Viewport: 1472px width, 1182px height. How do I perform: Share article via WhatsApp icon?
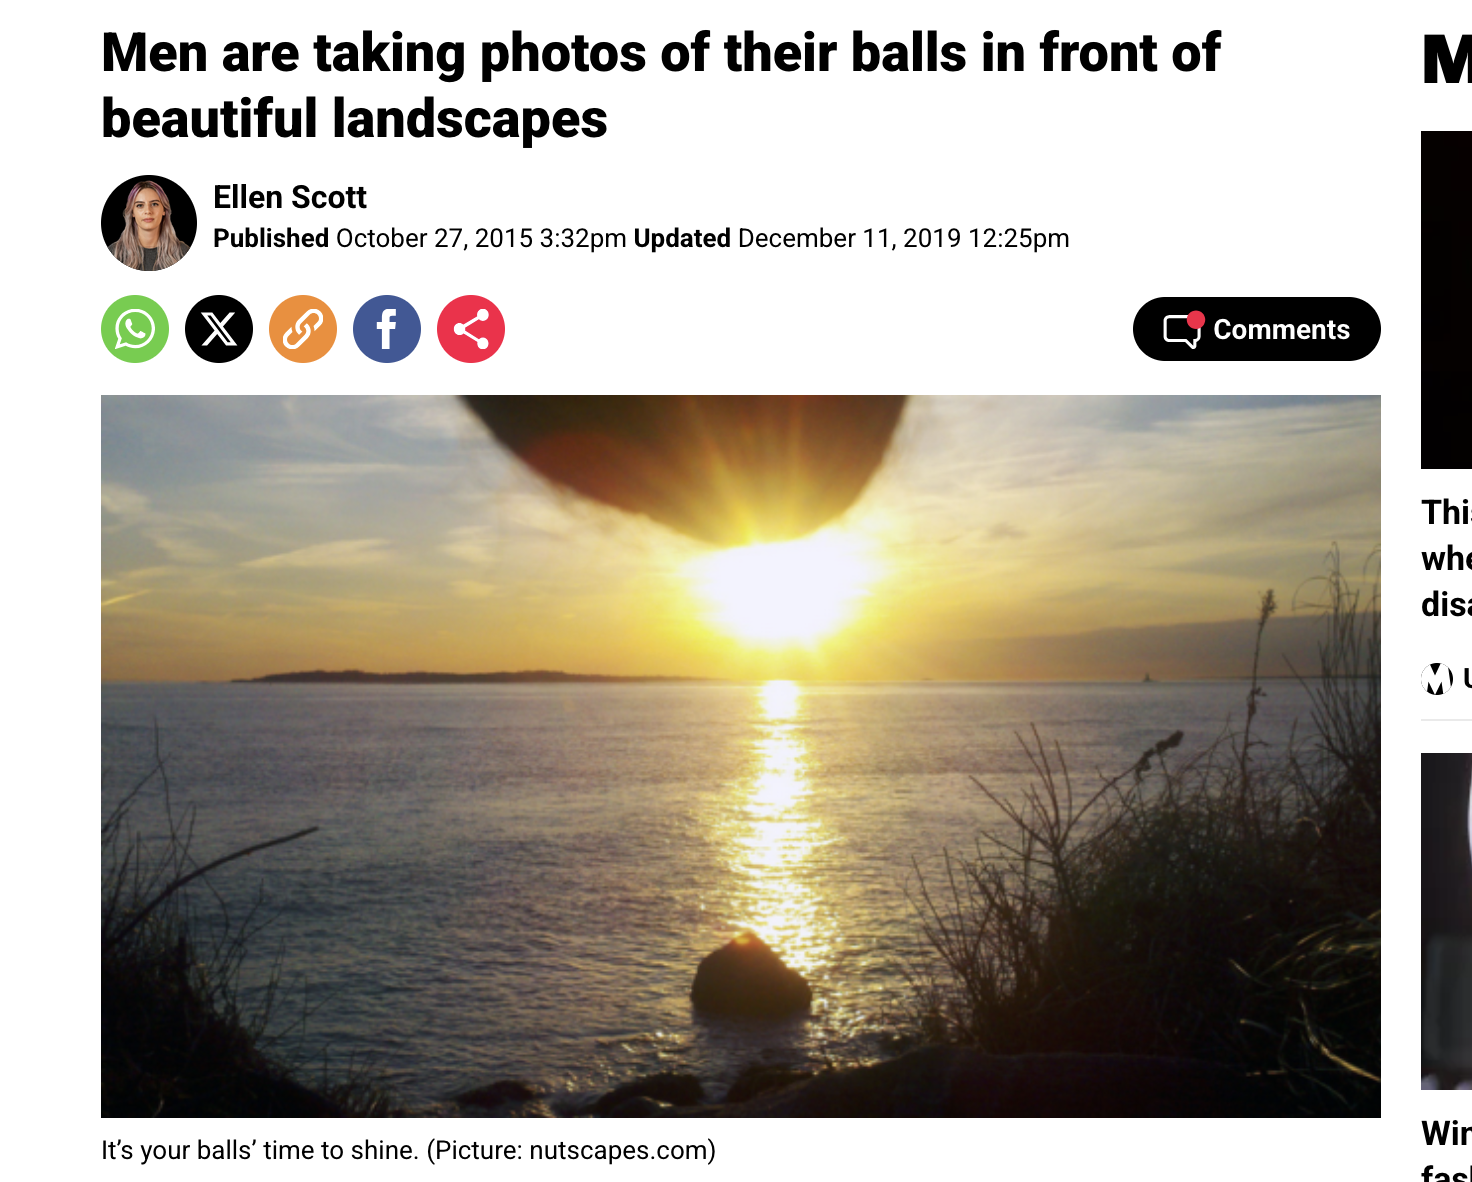pos(135,329)
